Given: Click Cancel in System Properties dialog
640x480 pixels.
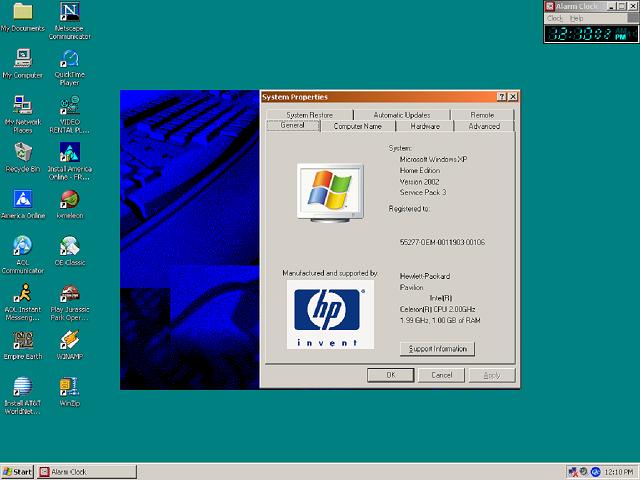Looking at the screenshot, I should point(441,375).
